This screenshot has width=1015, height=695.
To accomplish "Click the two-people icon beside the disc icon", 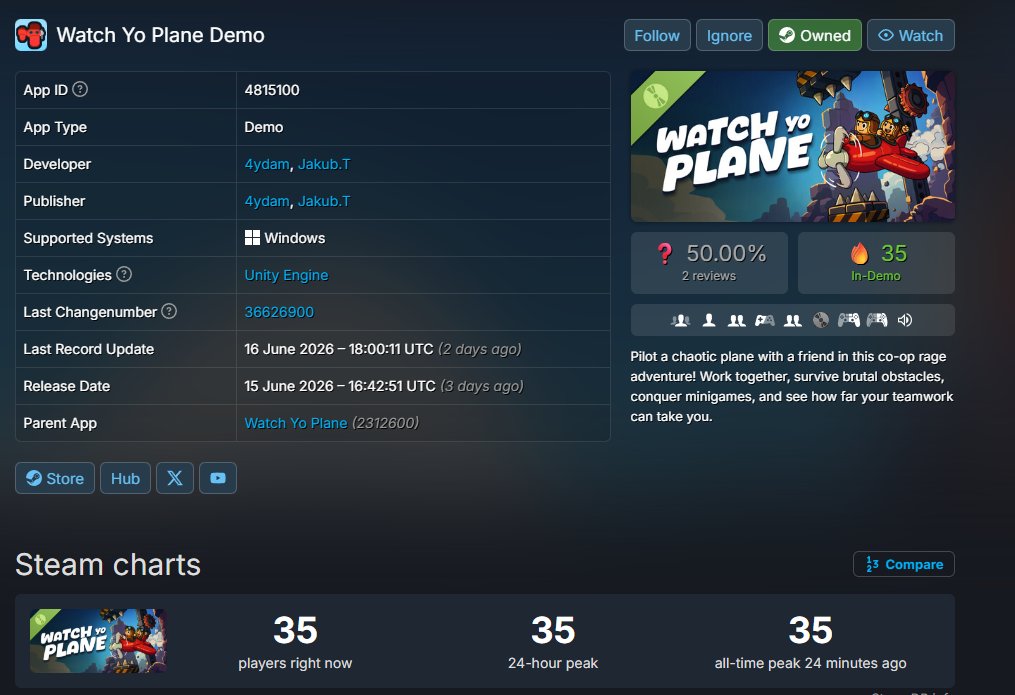I will click(792, 320).
